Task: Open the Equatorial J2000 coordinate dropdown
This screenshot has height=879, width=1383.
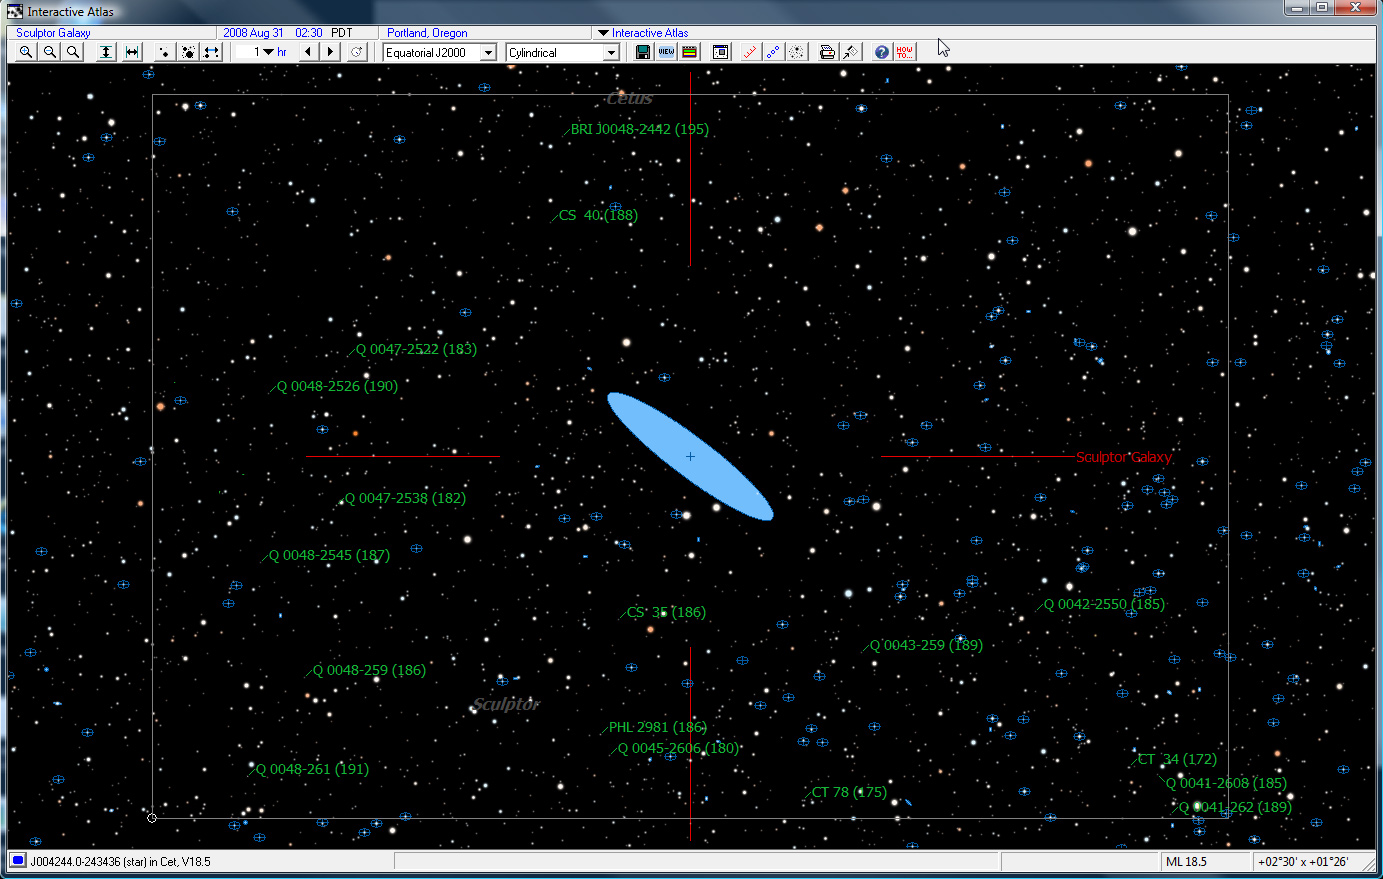Action: pos(488,53)
